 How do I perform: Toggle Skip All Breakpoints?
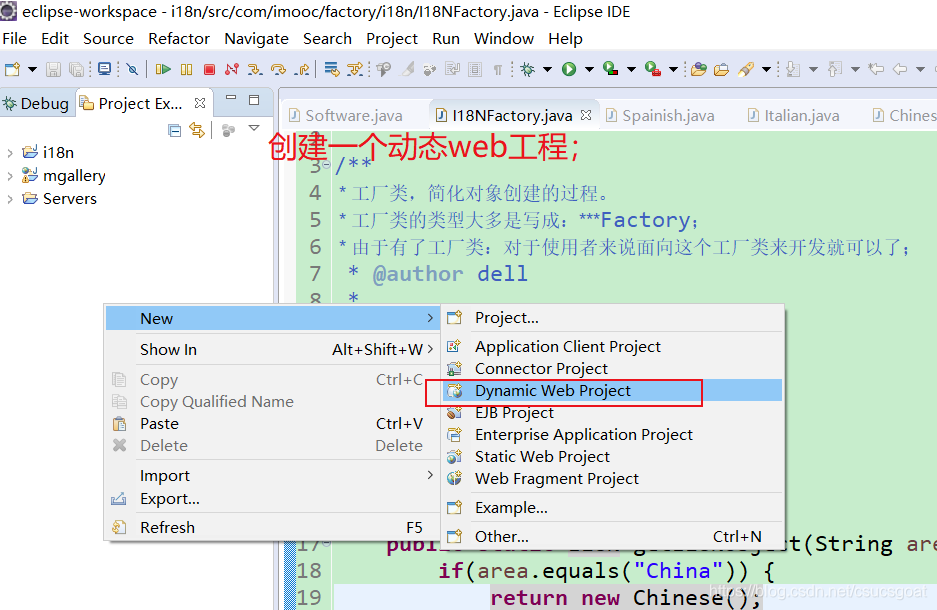133,69
